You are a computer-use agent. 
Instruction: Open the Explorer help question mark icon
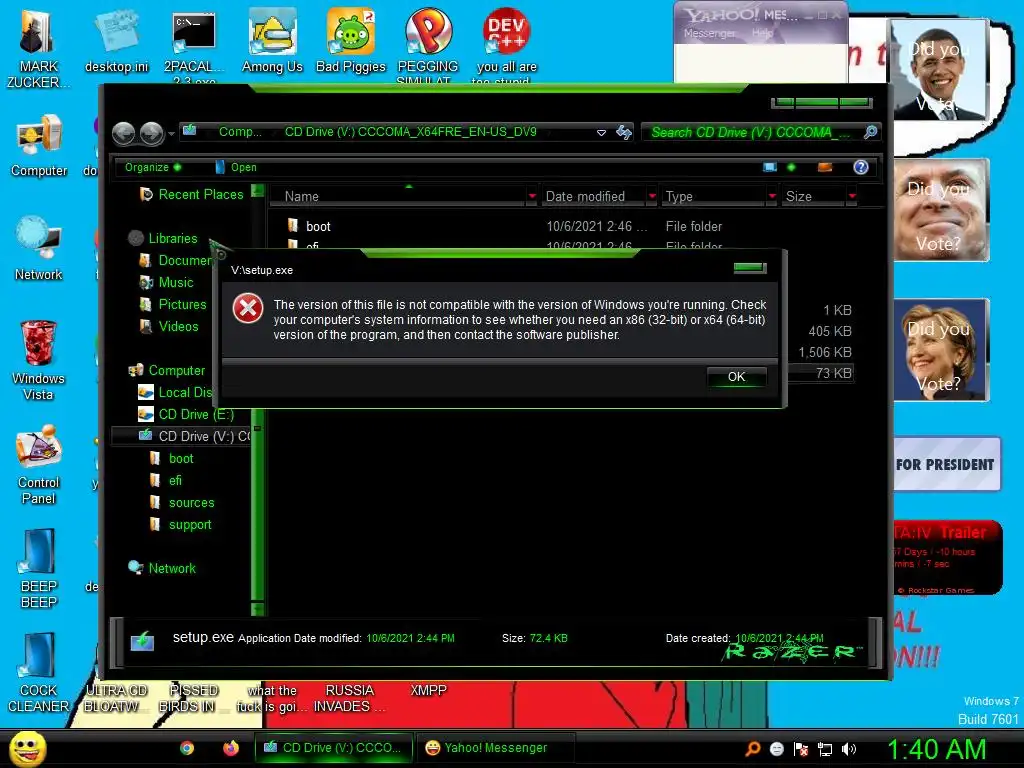point(861,167)
